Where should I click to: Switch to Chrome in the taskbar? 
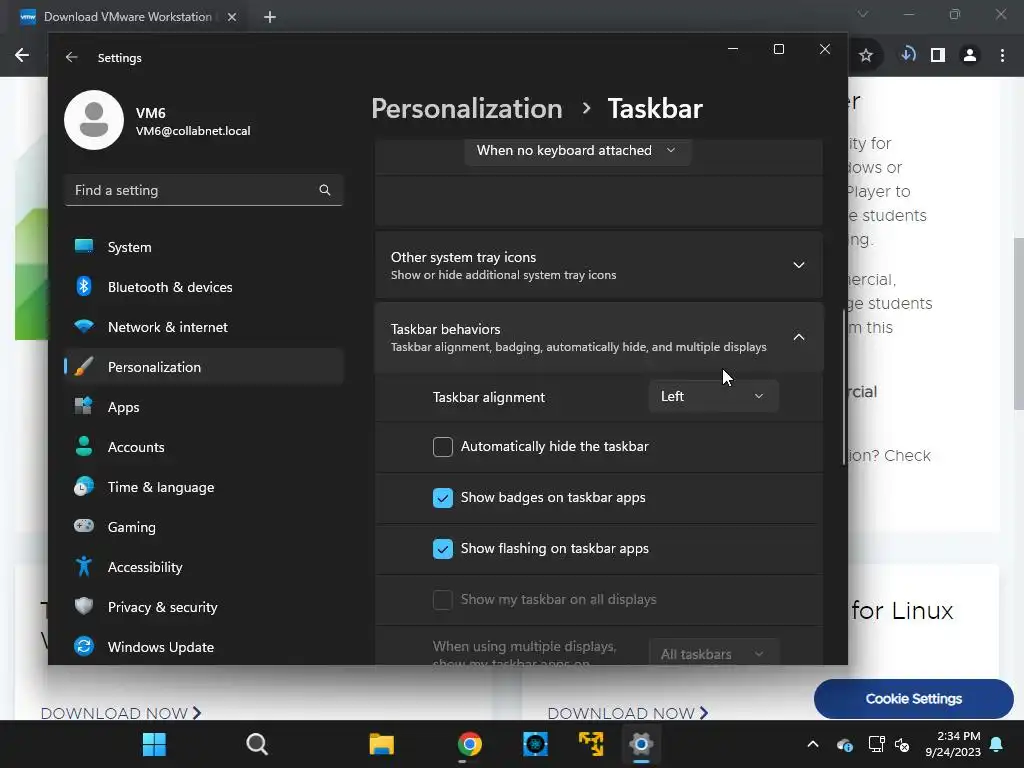(469, 744)
